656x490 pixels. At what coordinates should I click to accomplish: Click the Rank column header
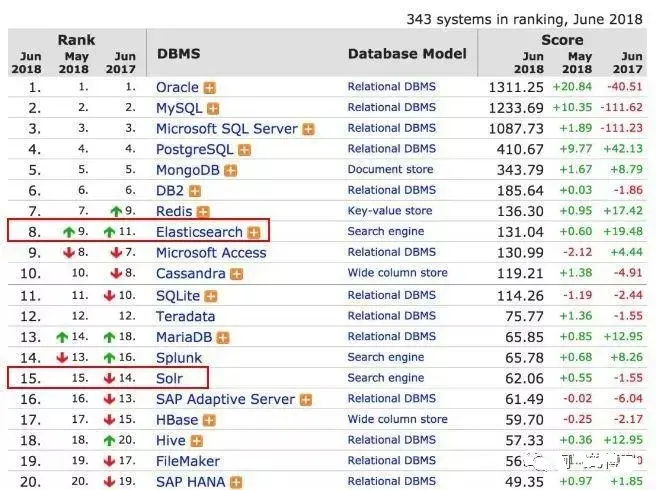(x=76, y=40)
